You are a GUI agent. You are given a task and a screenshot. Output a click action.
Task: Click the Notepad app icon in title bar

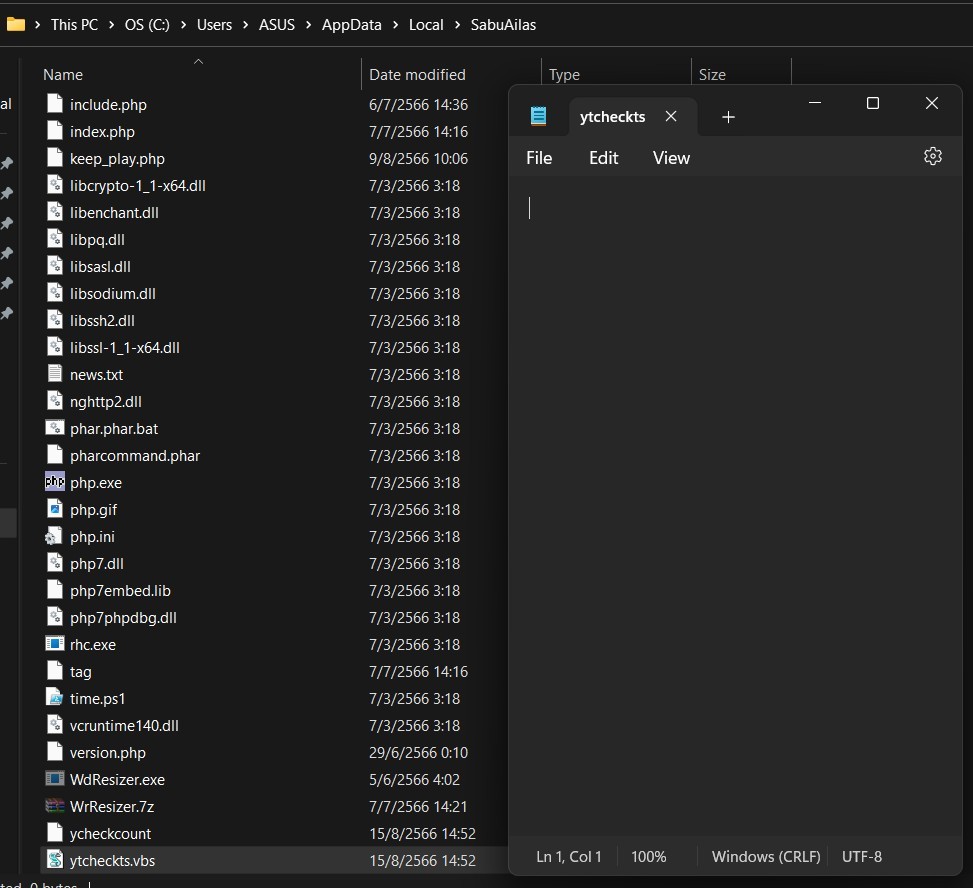[x=539, y=116]
